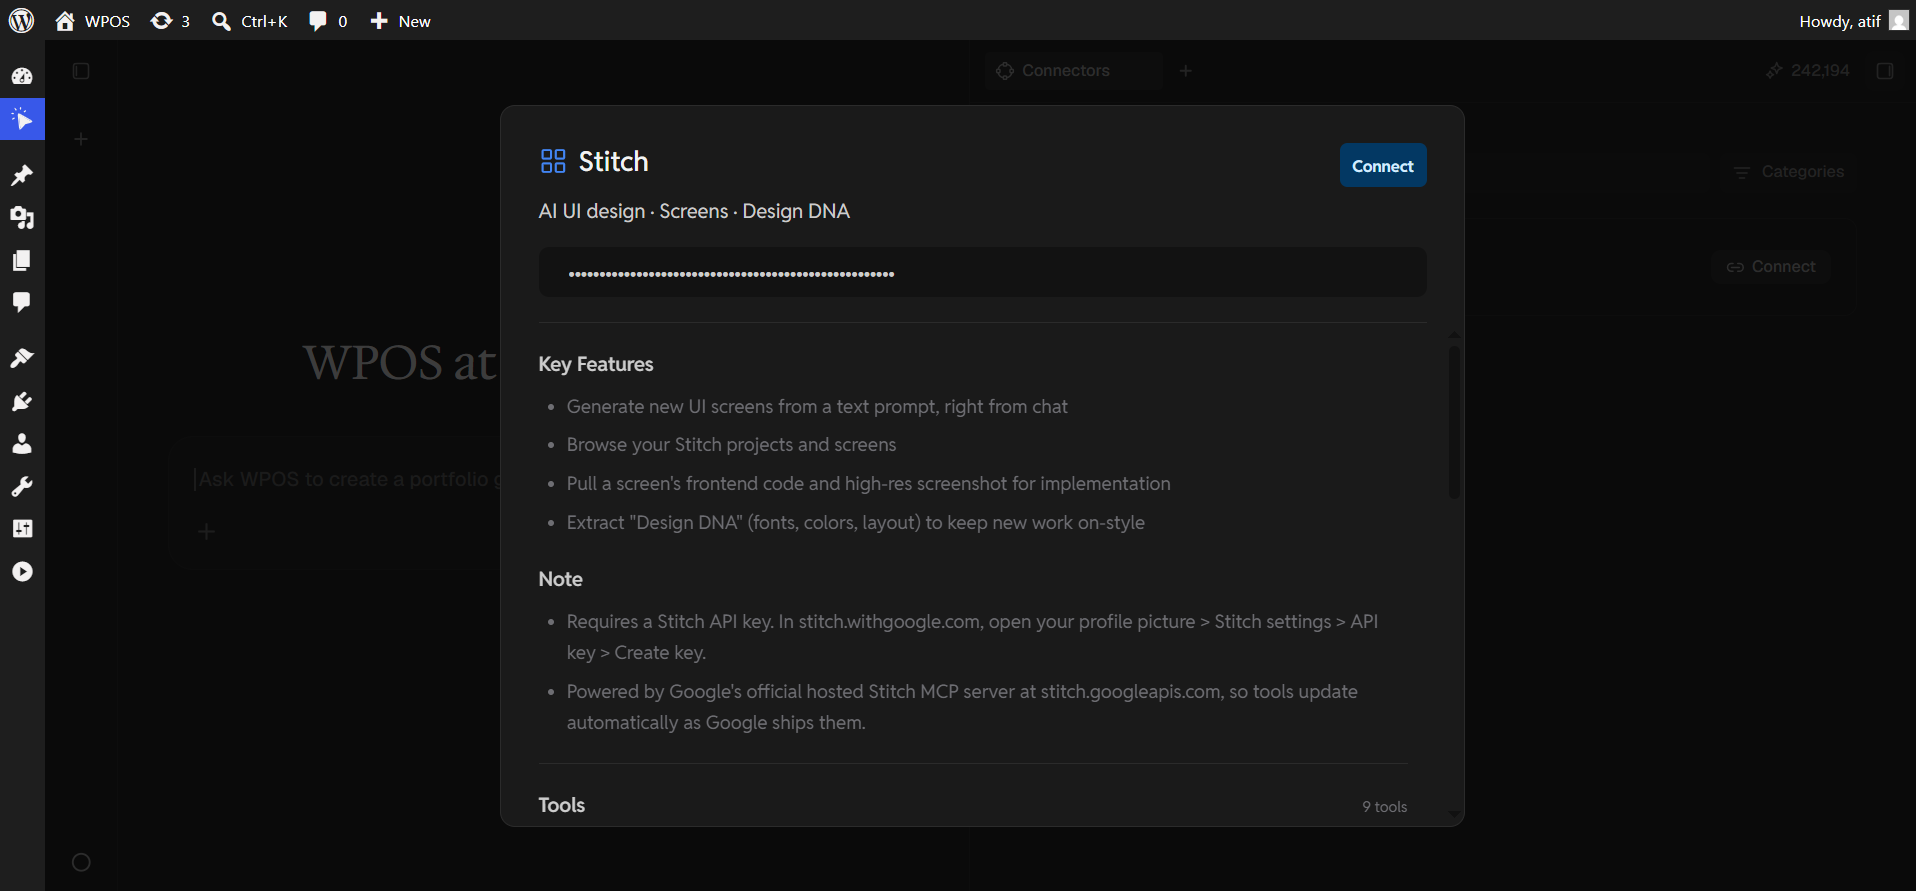
Task: Click the attachment plus under prompt
Action: coord(207,531)
